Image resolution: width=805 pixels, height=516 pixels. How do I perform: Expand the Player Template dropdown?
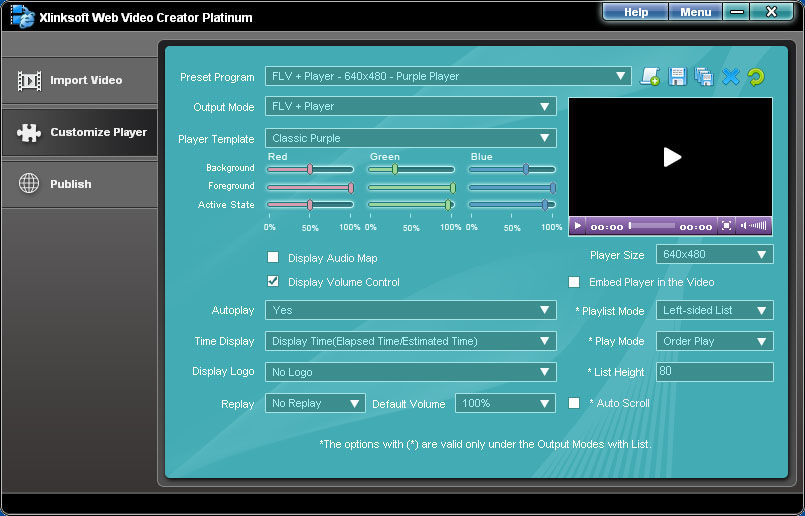coord(411,138)
